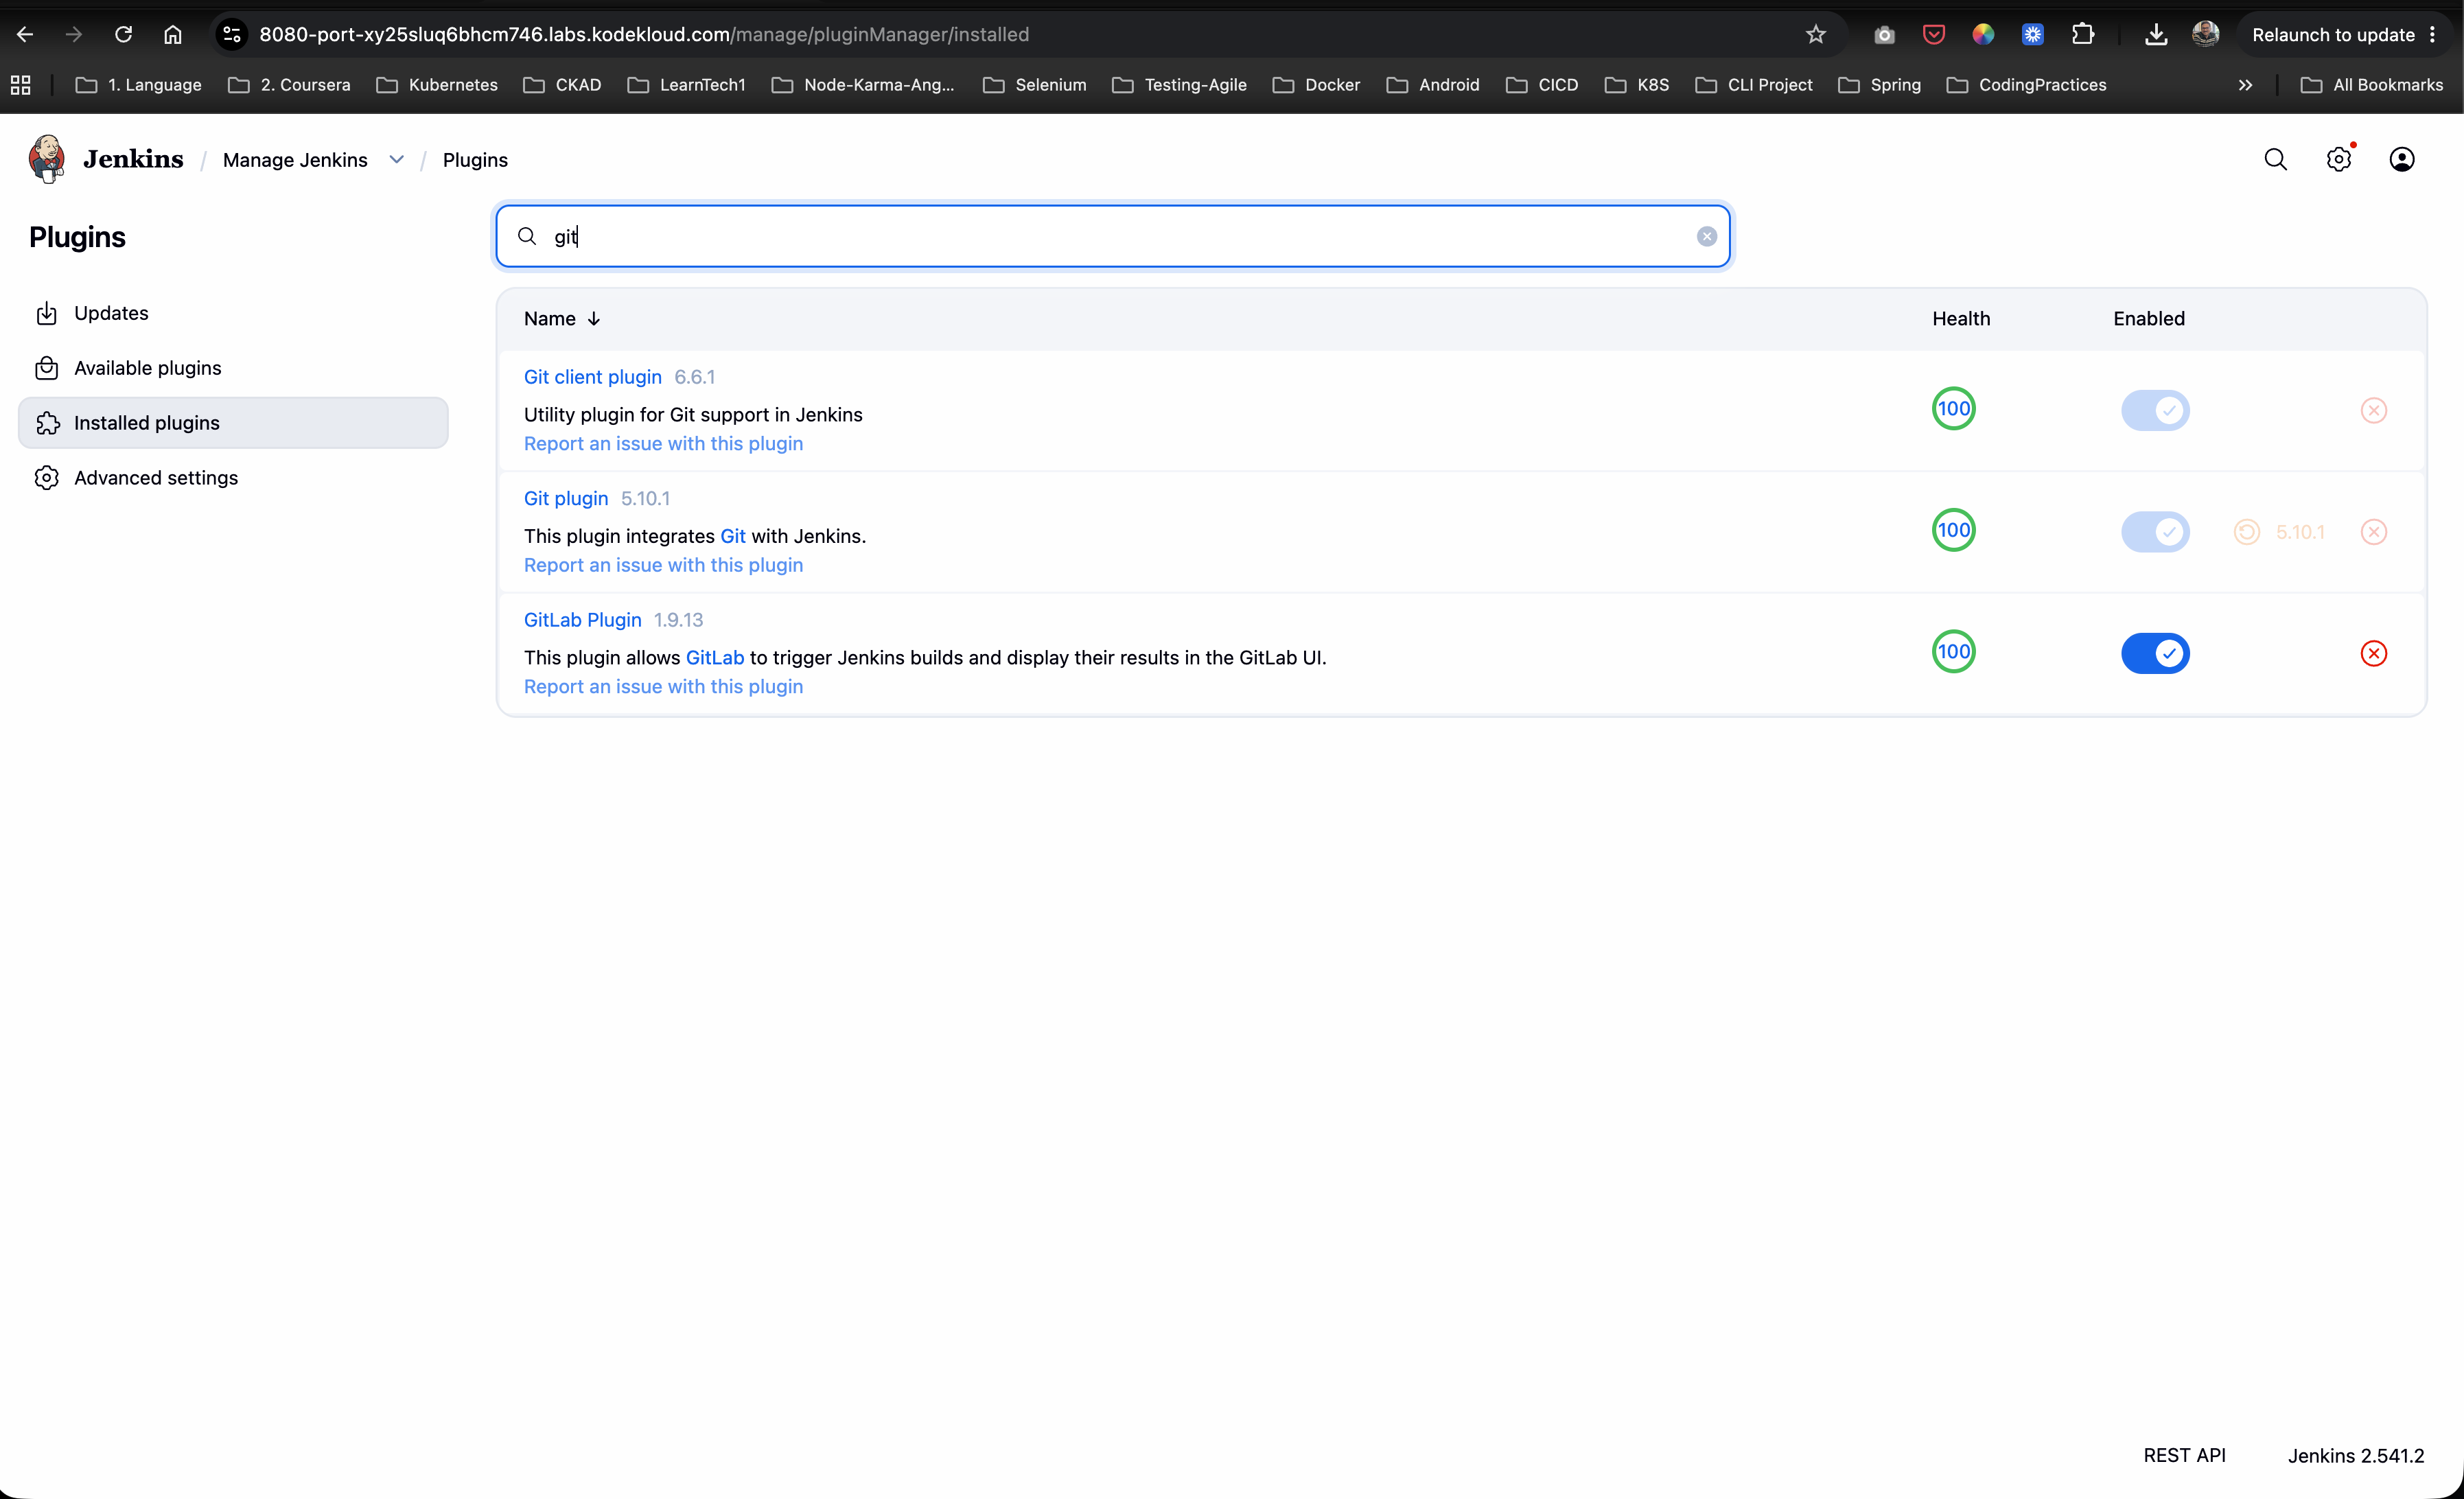The width and height of the screenshot is (2464, 1499).
Task: Disable the GitLab Plugin toggle
Action: point(2155,653)
